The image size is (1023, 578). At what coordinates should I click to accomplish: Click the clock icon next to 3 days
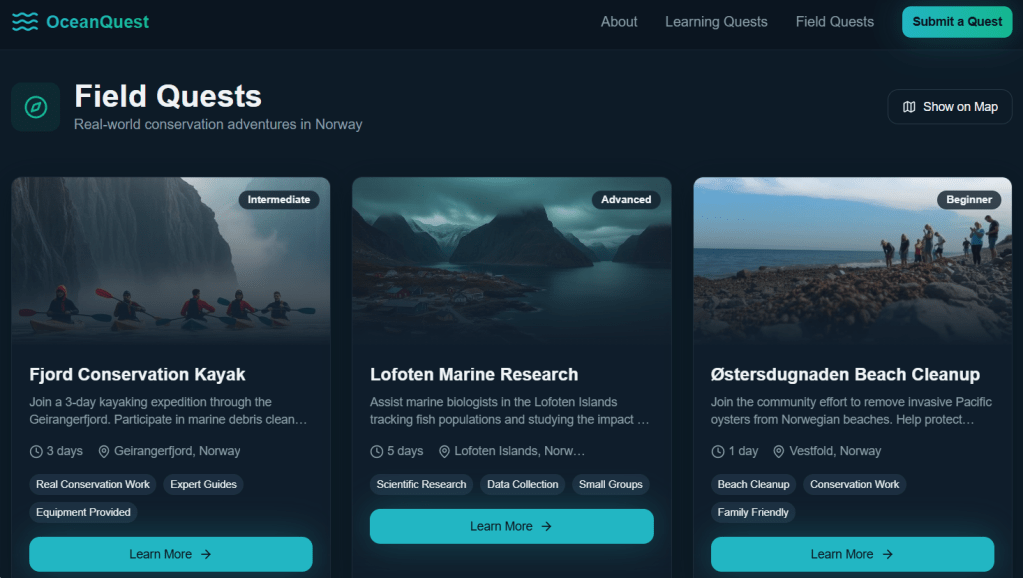tap(37, 451)
